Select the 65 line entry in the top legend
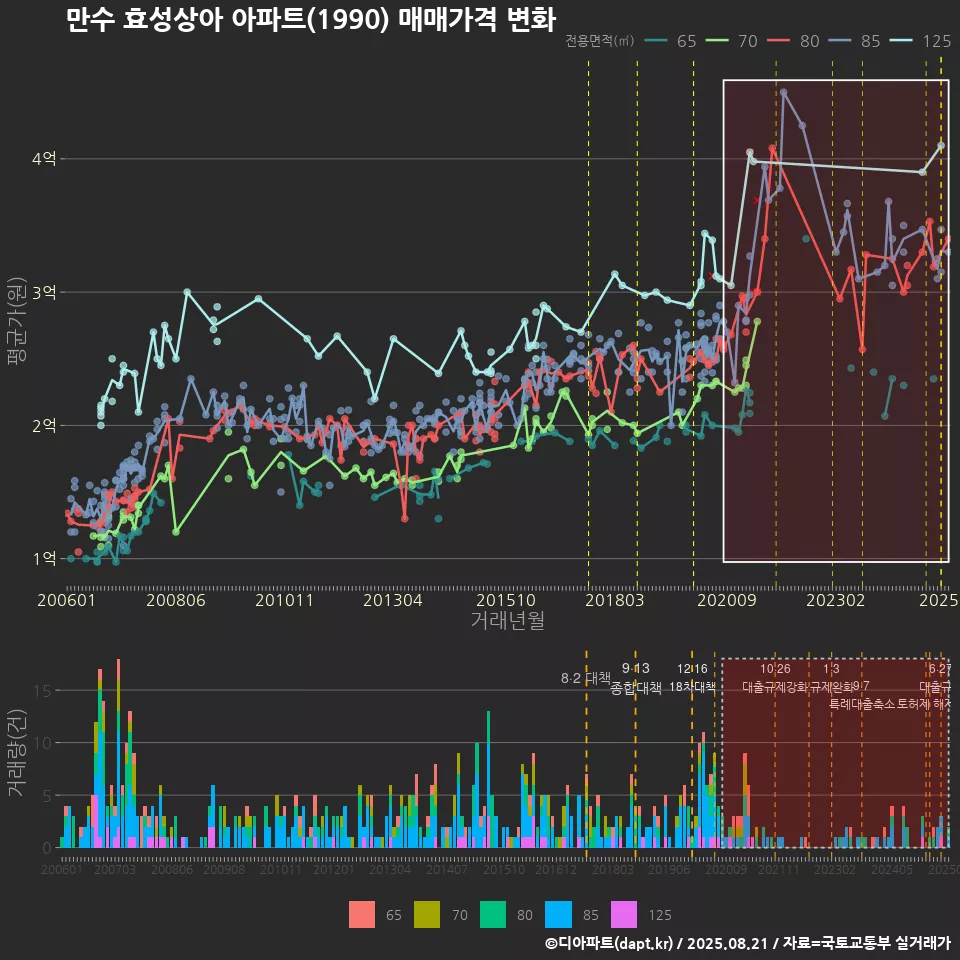 pos(671,41)
